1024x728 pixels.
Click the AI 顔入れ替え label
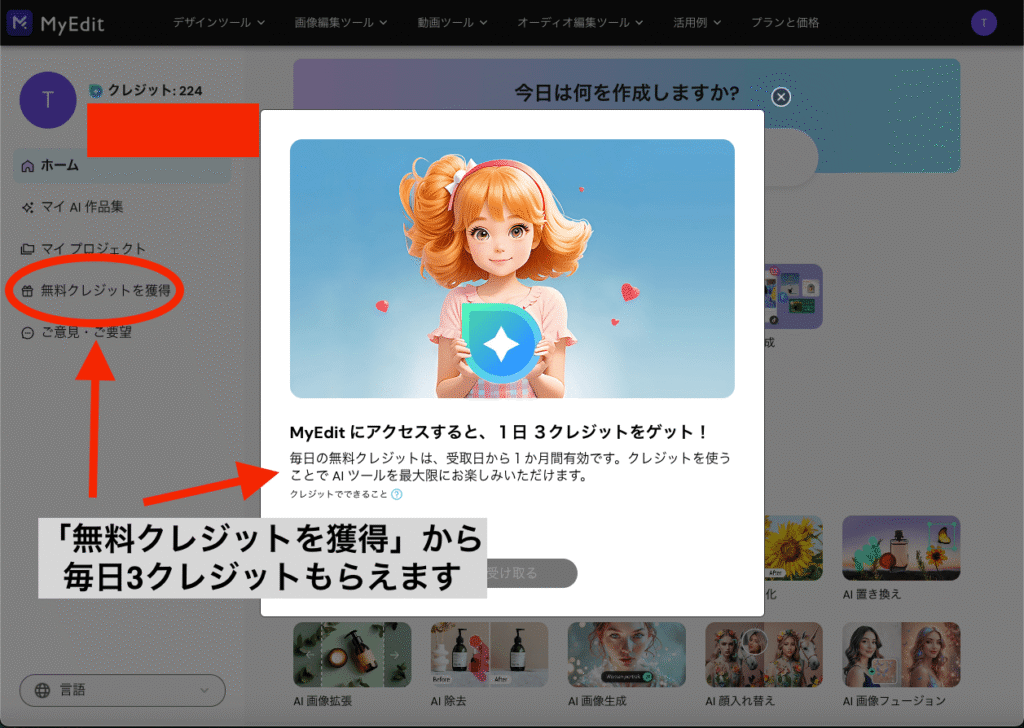point(740,701)
